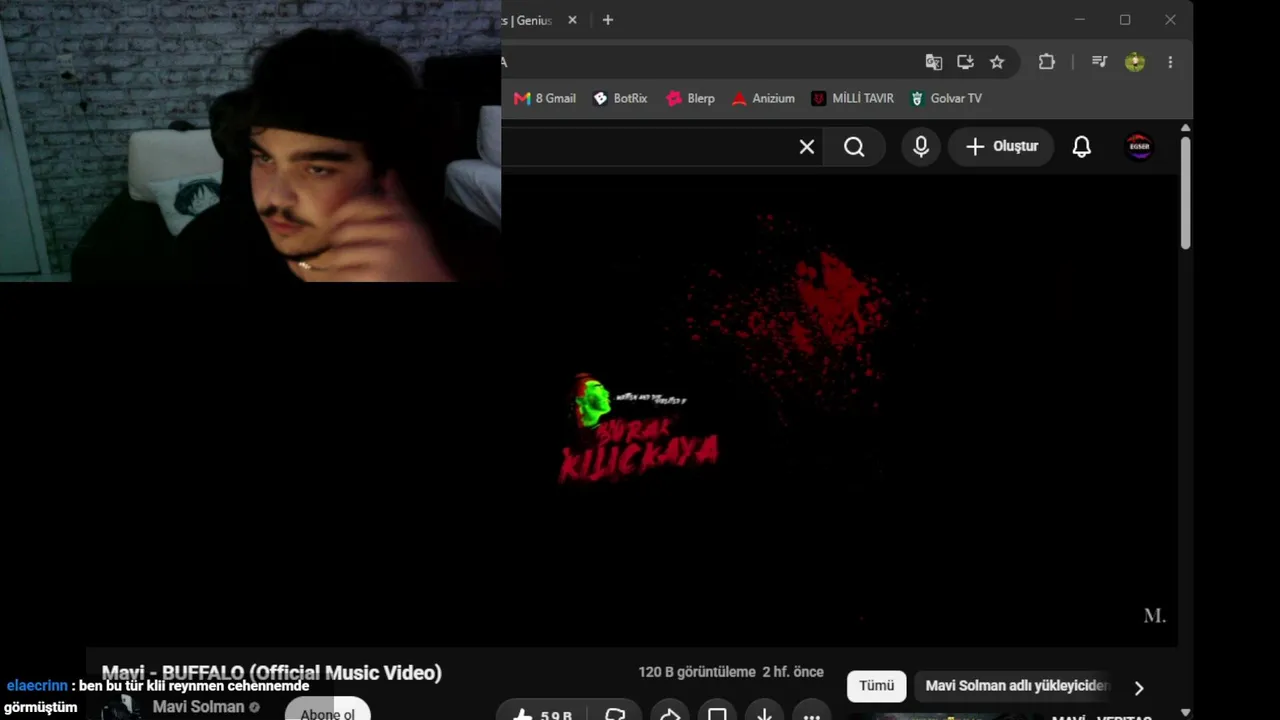Open YouTube notifications bell
The image size is (1280, 720).
pos(1082,147)
